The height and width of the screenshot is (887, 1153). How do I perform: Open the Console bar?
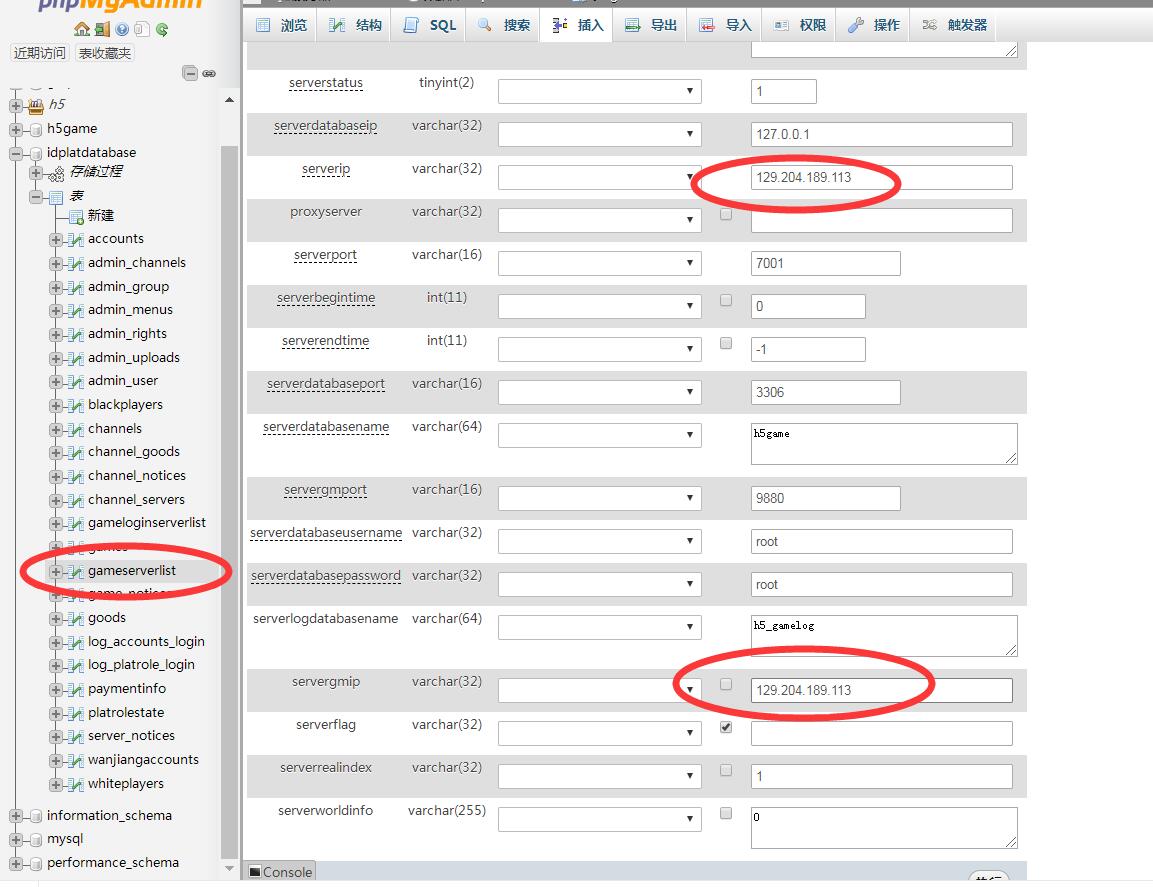pos(281,872)
